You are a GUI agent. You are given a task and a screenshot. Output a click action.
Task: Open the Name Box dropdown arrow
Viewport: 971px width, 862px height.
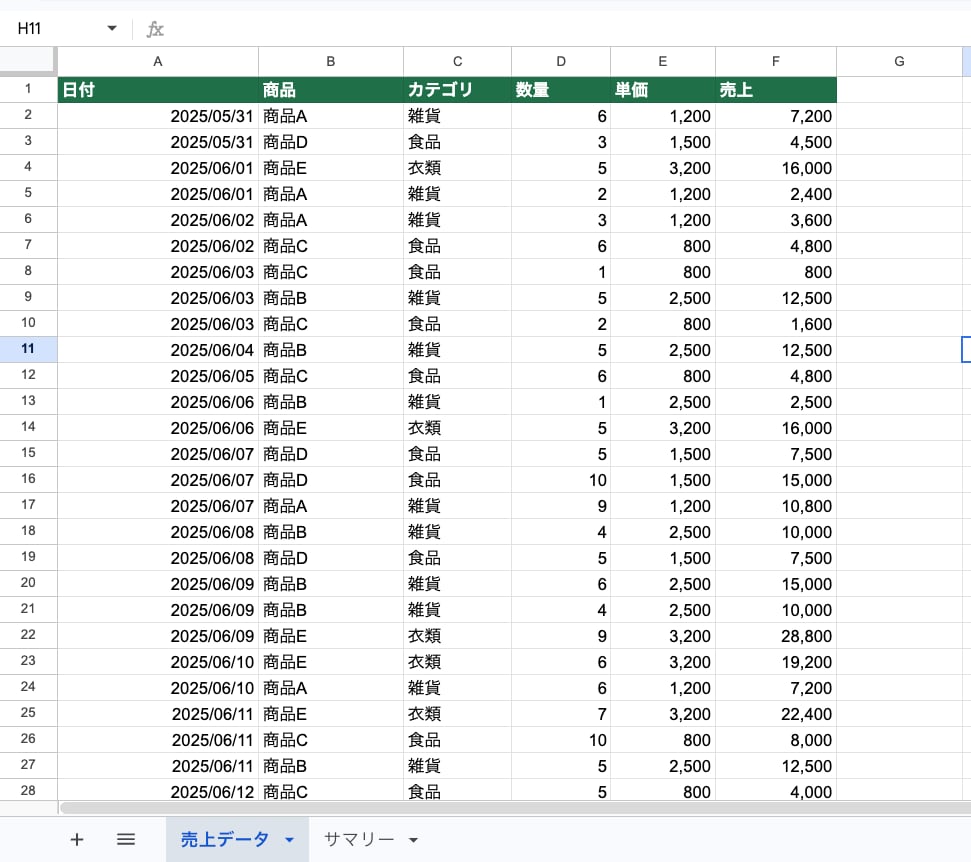click(x=112, y=28)
